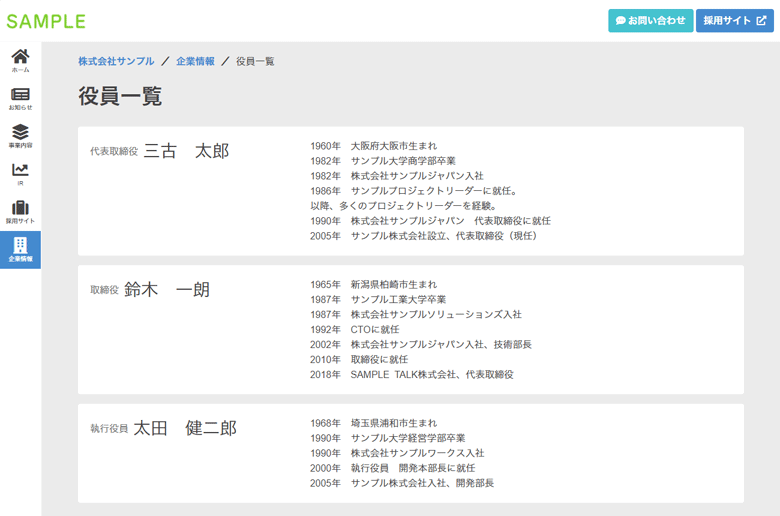The image size is (780, 516).
Task: Go to Home via the sidebar house icon
Action: [x=20, y=58]
